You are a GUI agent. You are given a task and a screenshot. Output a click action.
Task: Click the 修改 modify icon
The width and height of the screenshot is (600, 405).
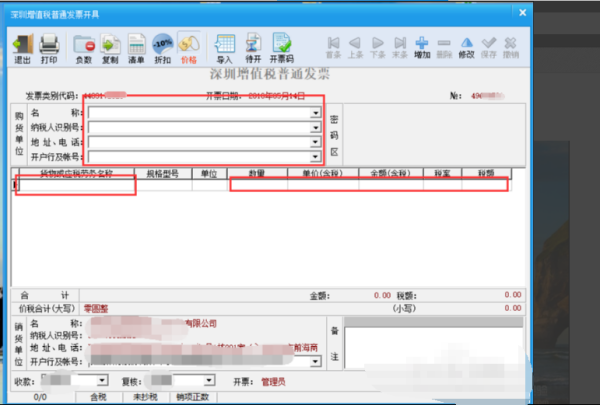tap(466, 48)
